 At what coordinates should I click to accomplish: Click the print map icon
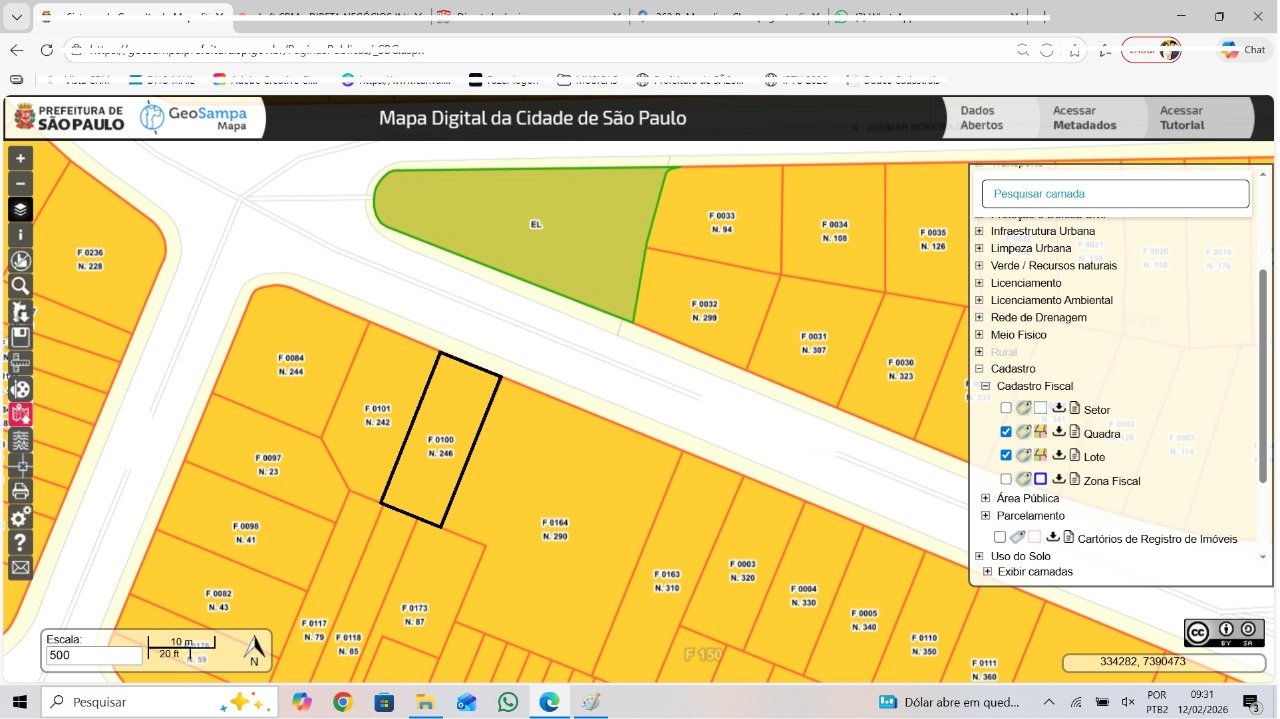(20, 491)
